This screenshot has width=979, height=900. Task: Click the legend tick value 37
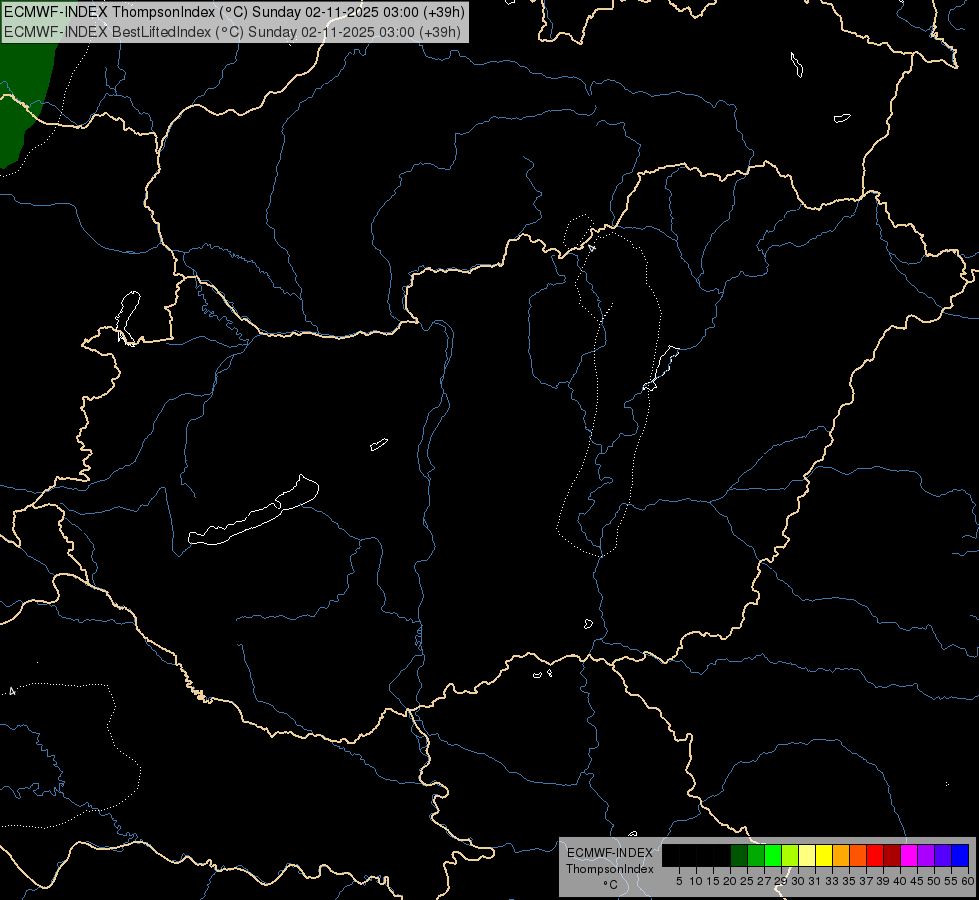[x=866, y=881]
